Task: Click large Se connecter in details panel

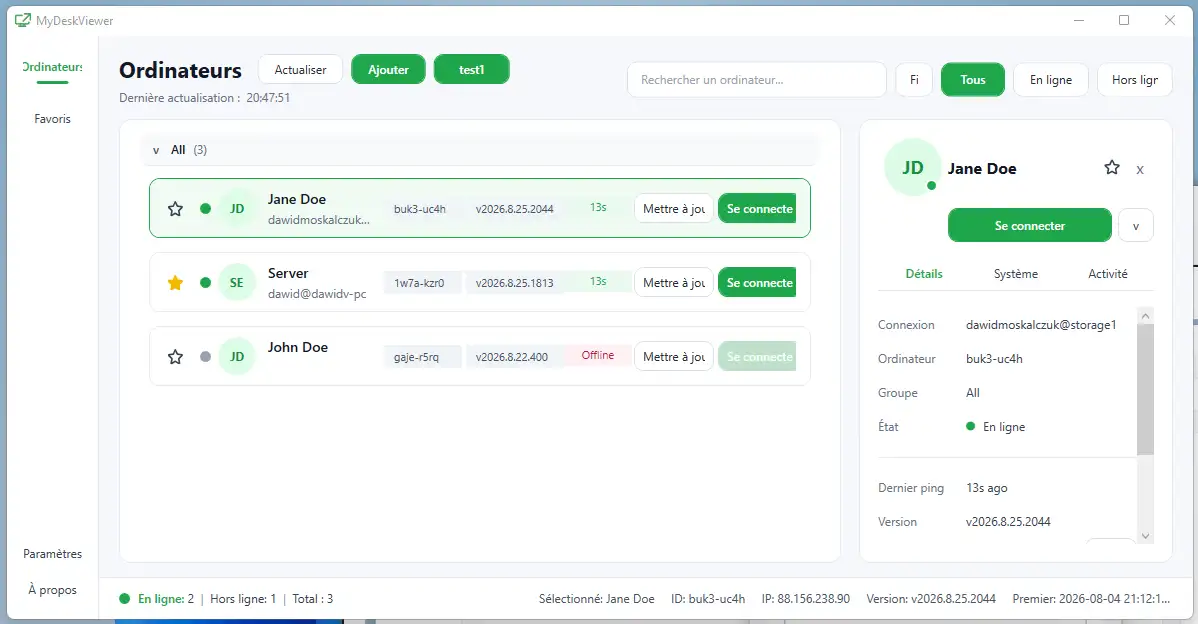Action: coord(1029,225)
